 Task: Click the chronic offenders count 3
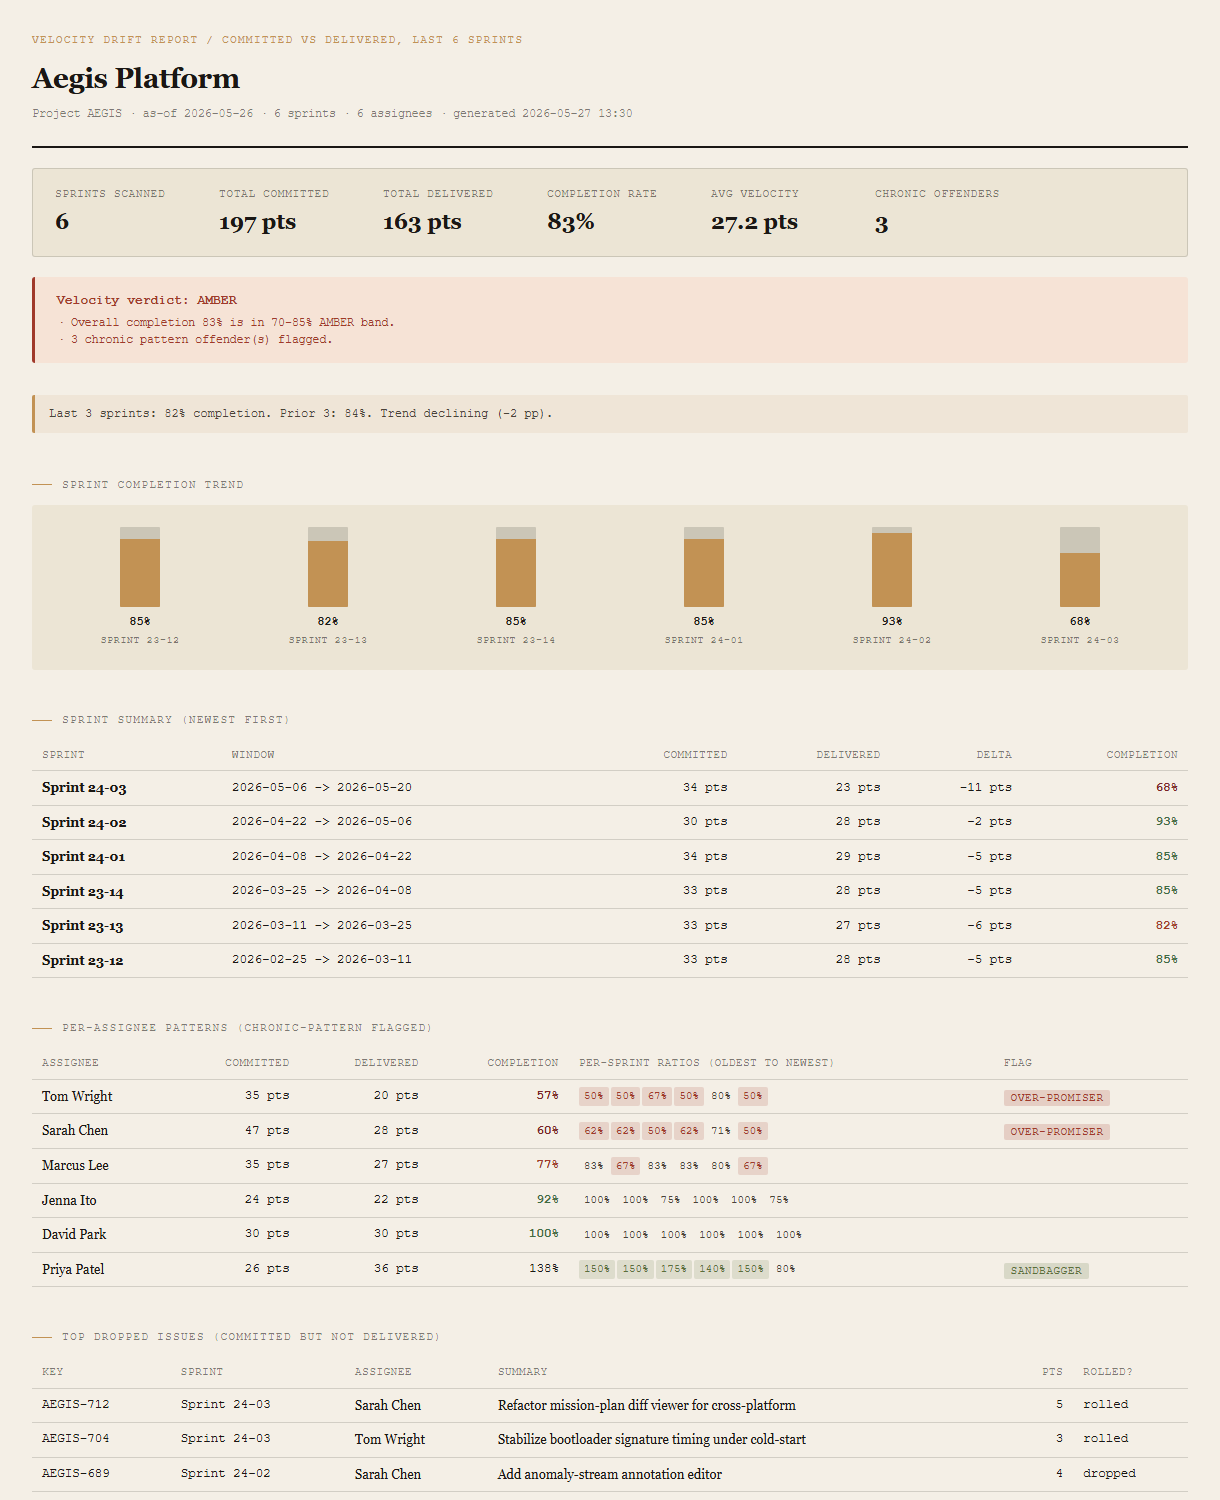(881, 223)
